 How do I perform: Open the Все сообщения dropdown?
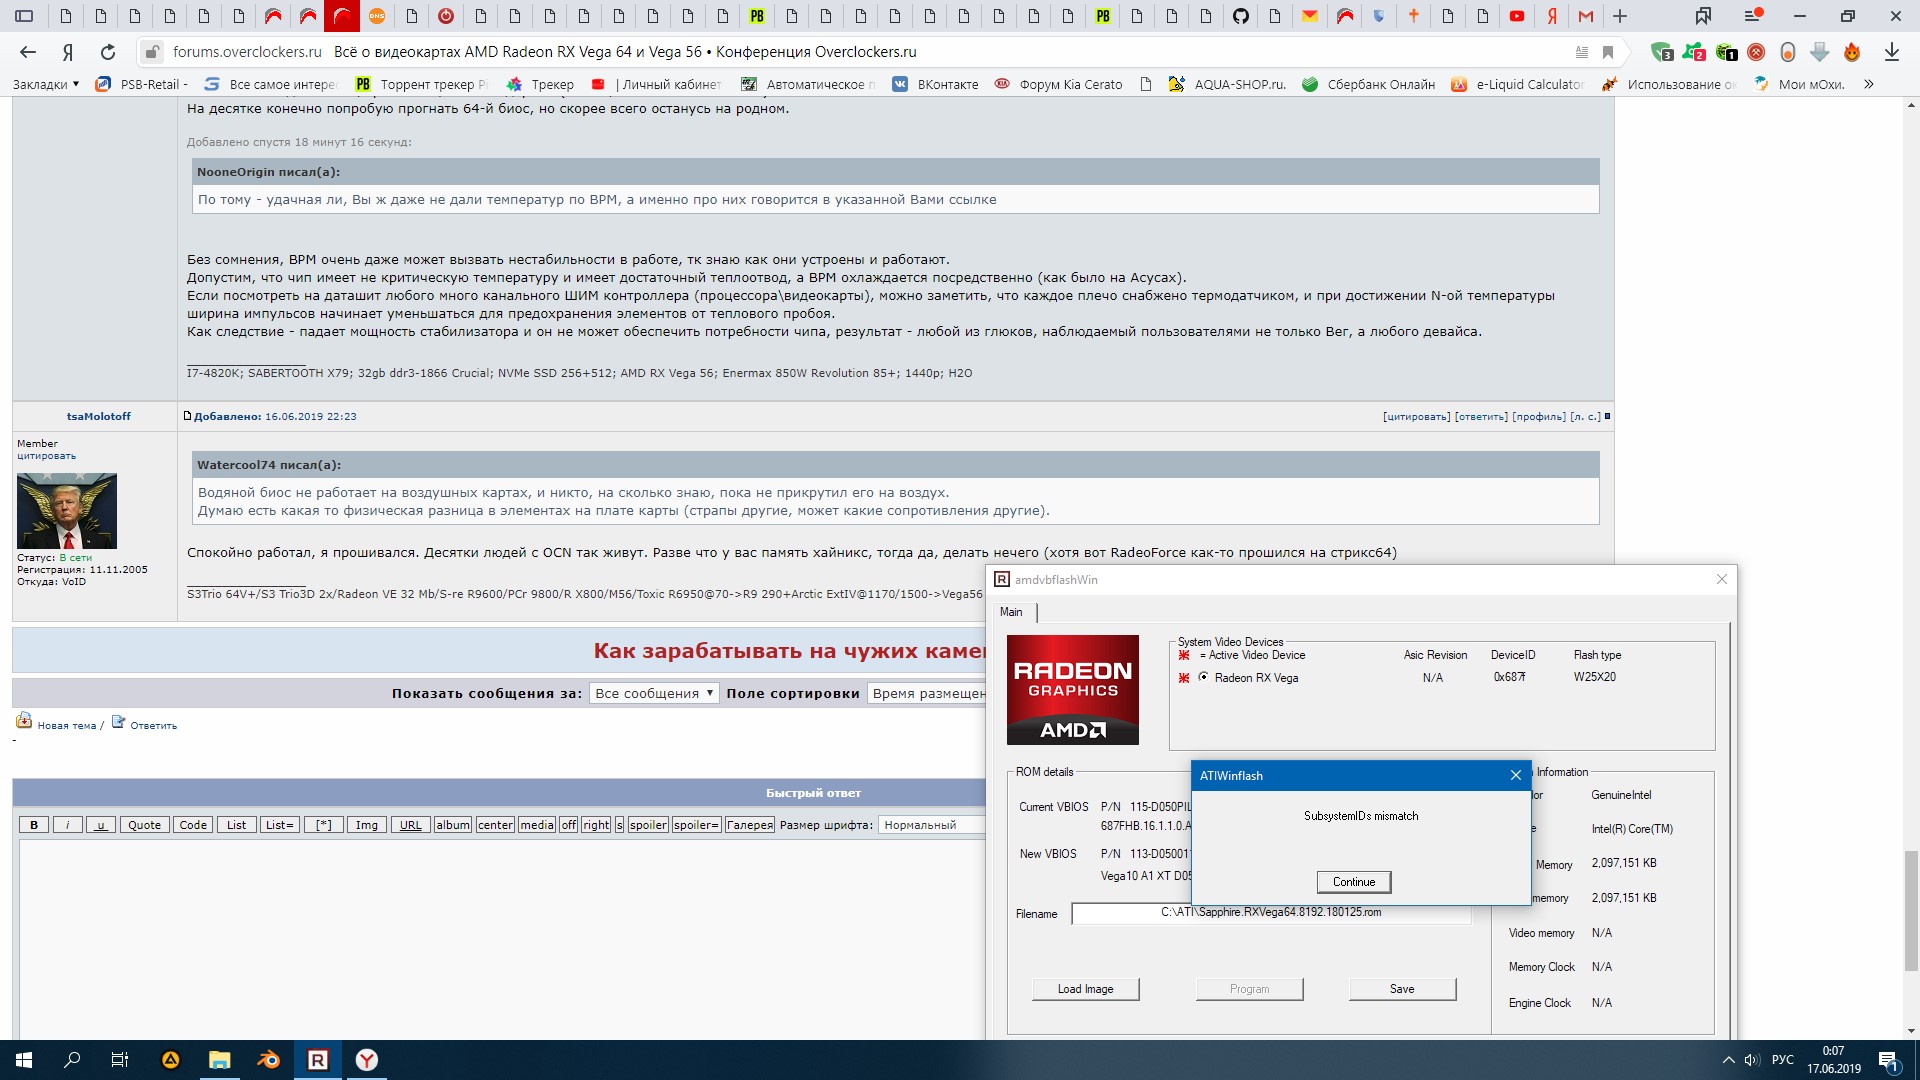[654, 693]
